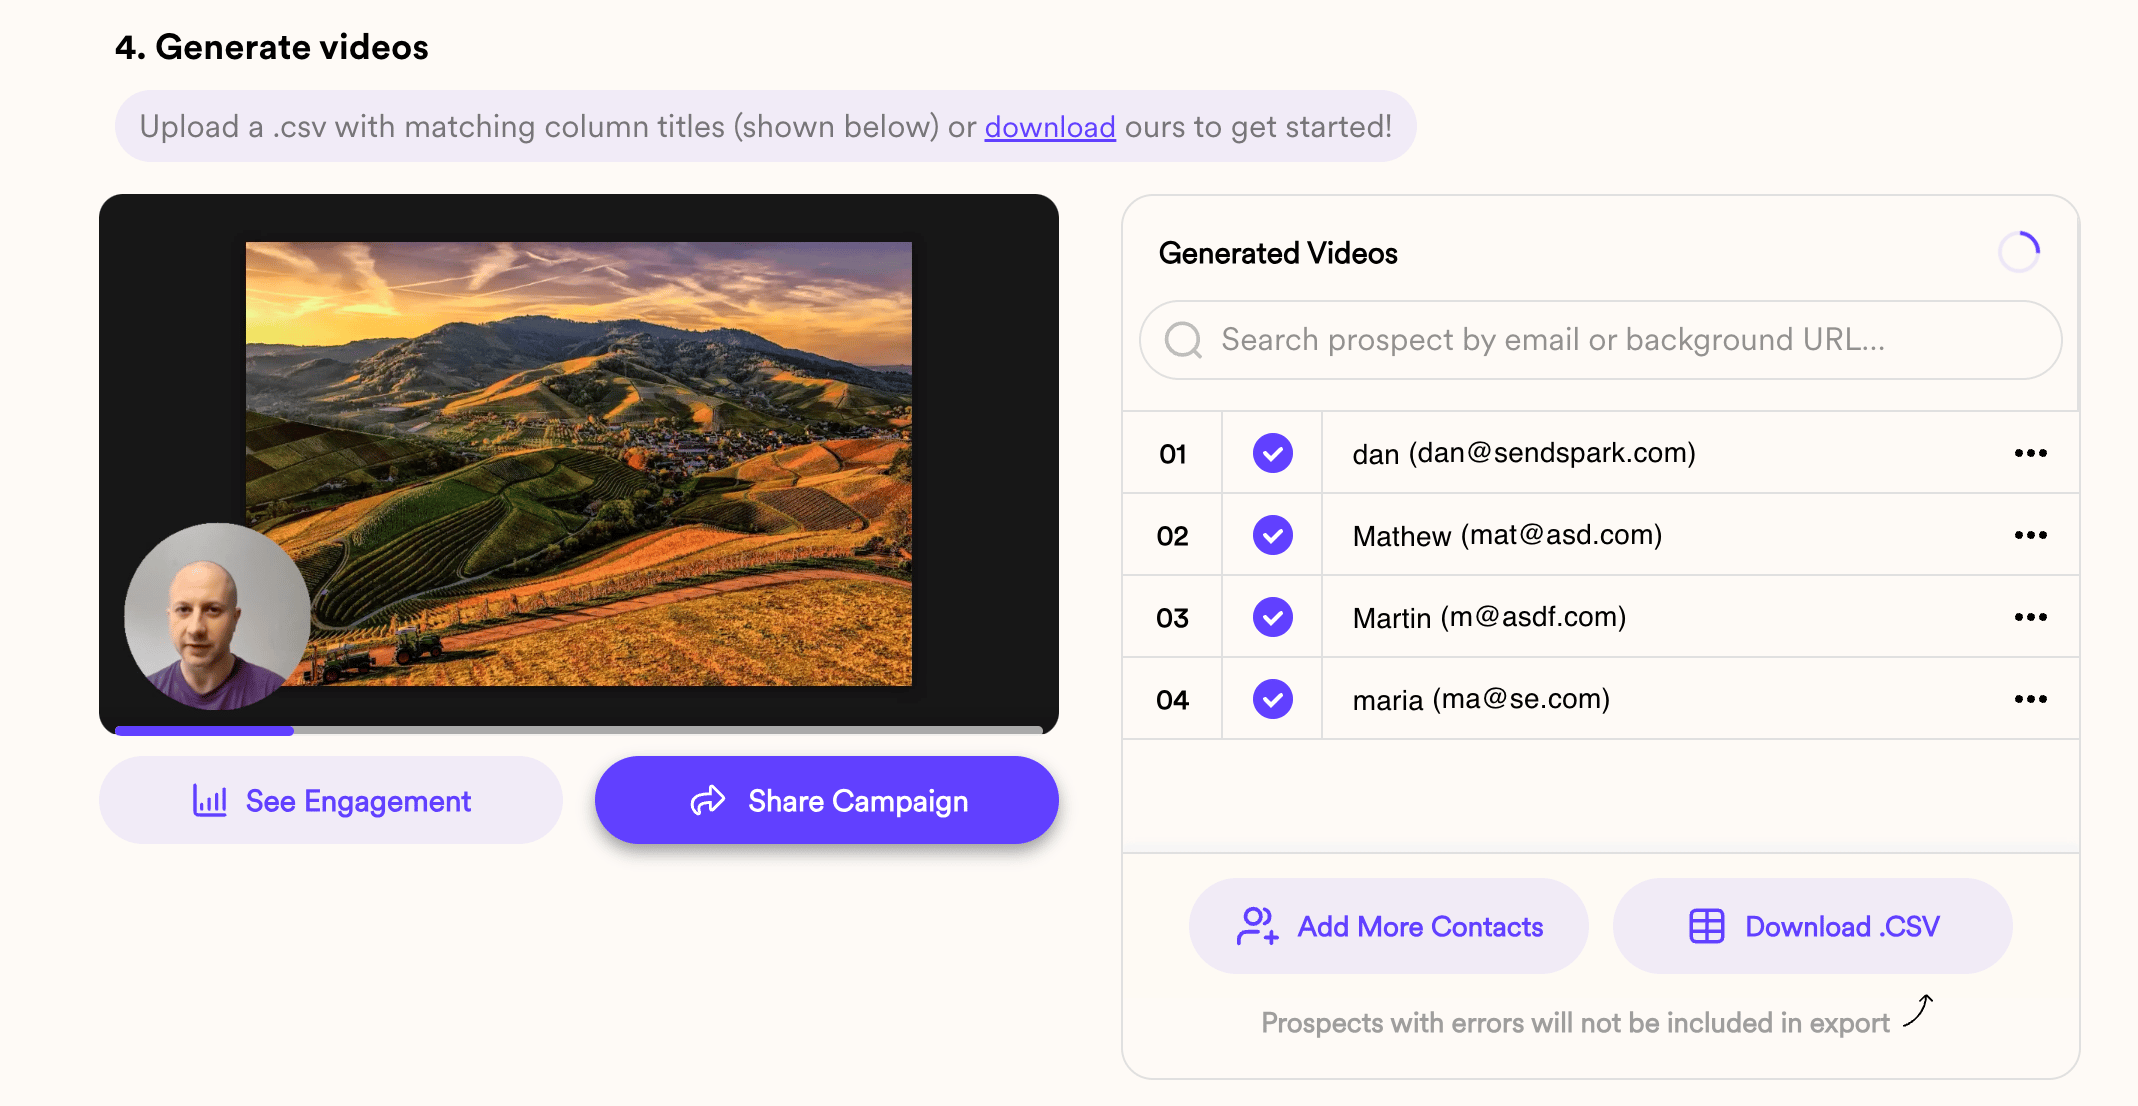Click the share arrow icon in Share Campaign

pos(708,800)
